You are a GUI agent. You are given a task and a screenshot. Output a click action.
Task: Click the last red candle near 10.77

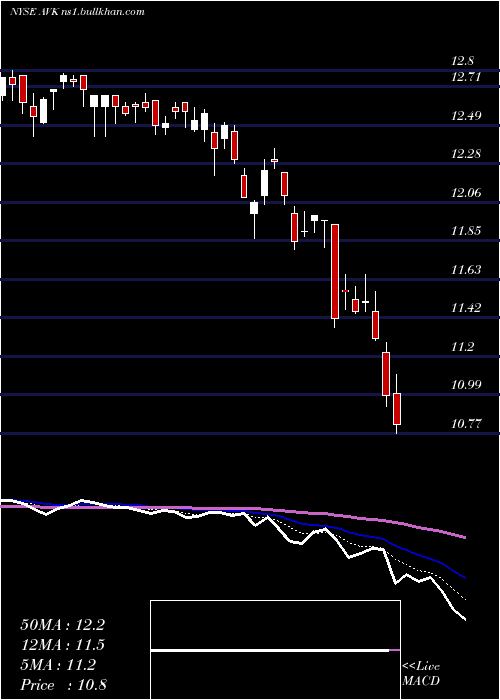[x=397, y=408]
